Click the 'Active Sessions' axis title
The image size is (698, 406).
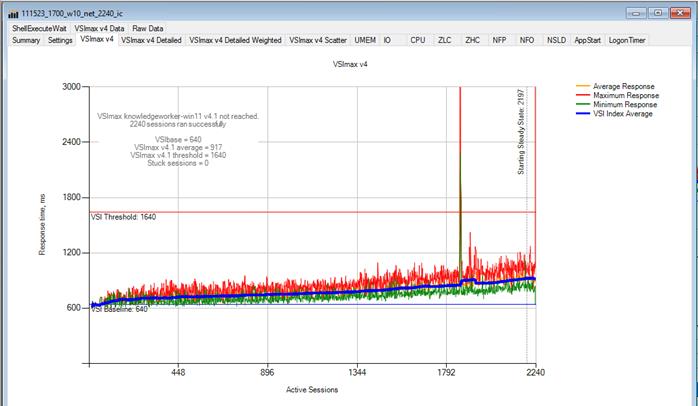pyautogui.click(x=312, y=390)
